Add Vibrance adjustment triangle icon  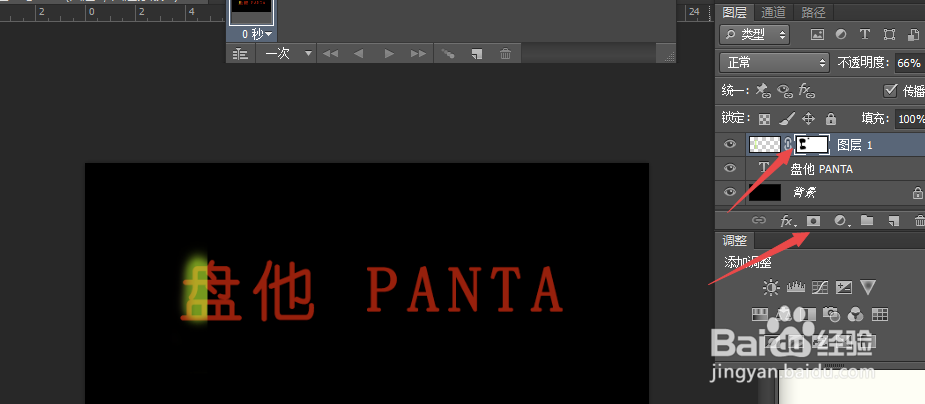[867, 287]
